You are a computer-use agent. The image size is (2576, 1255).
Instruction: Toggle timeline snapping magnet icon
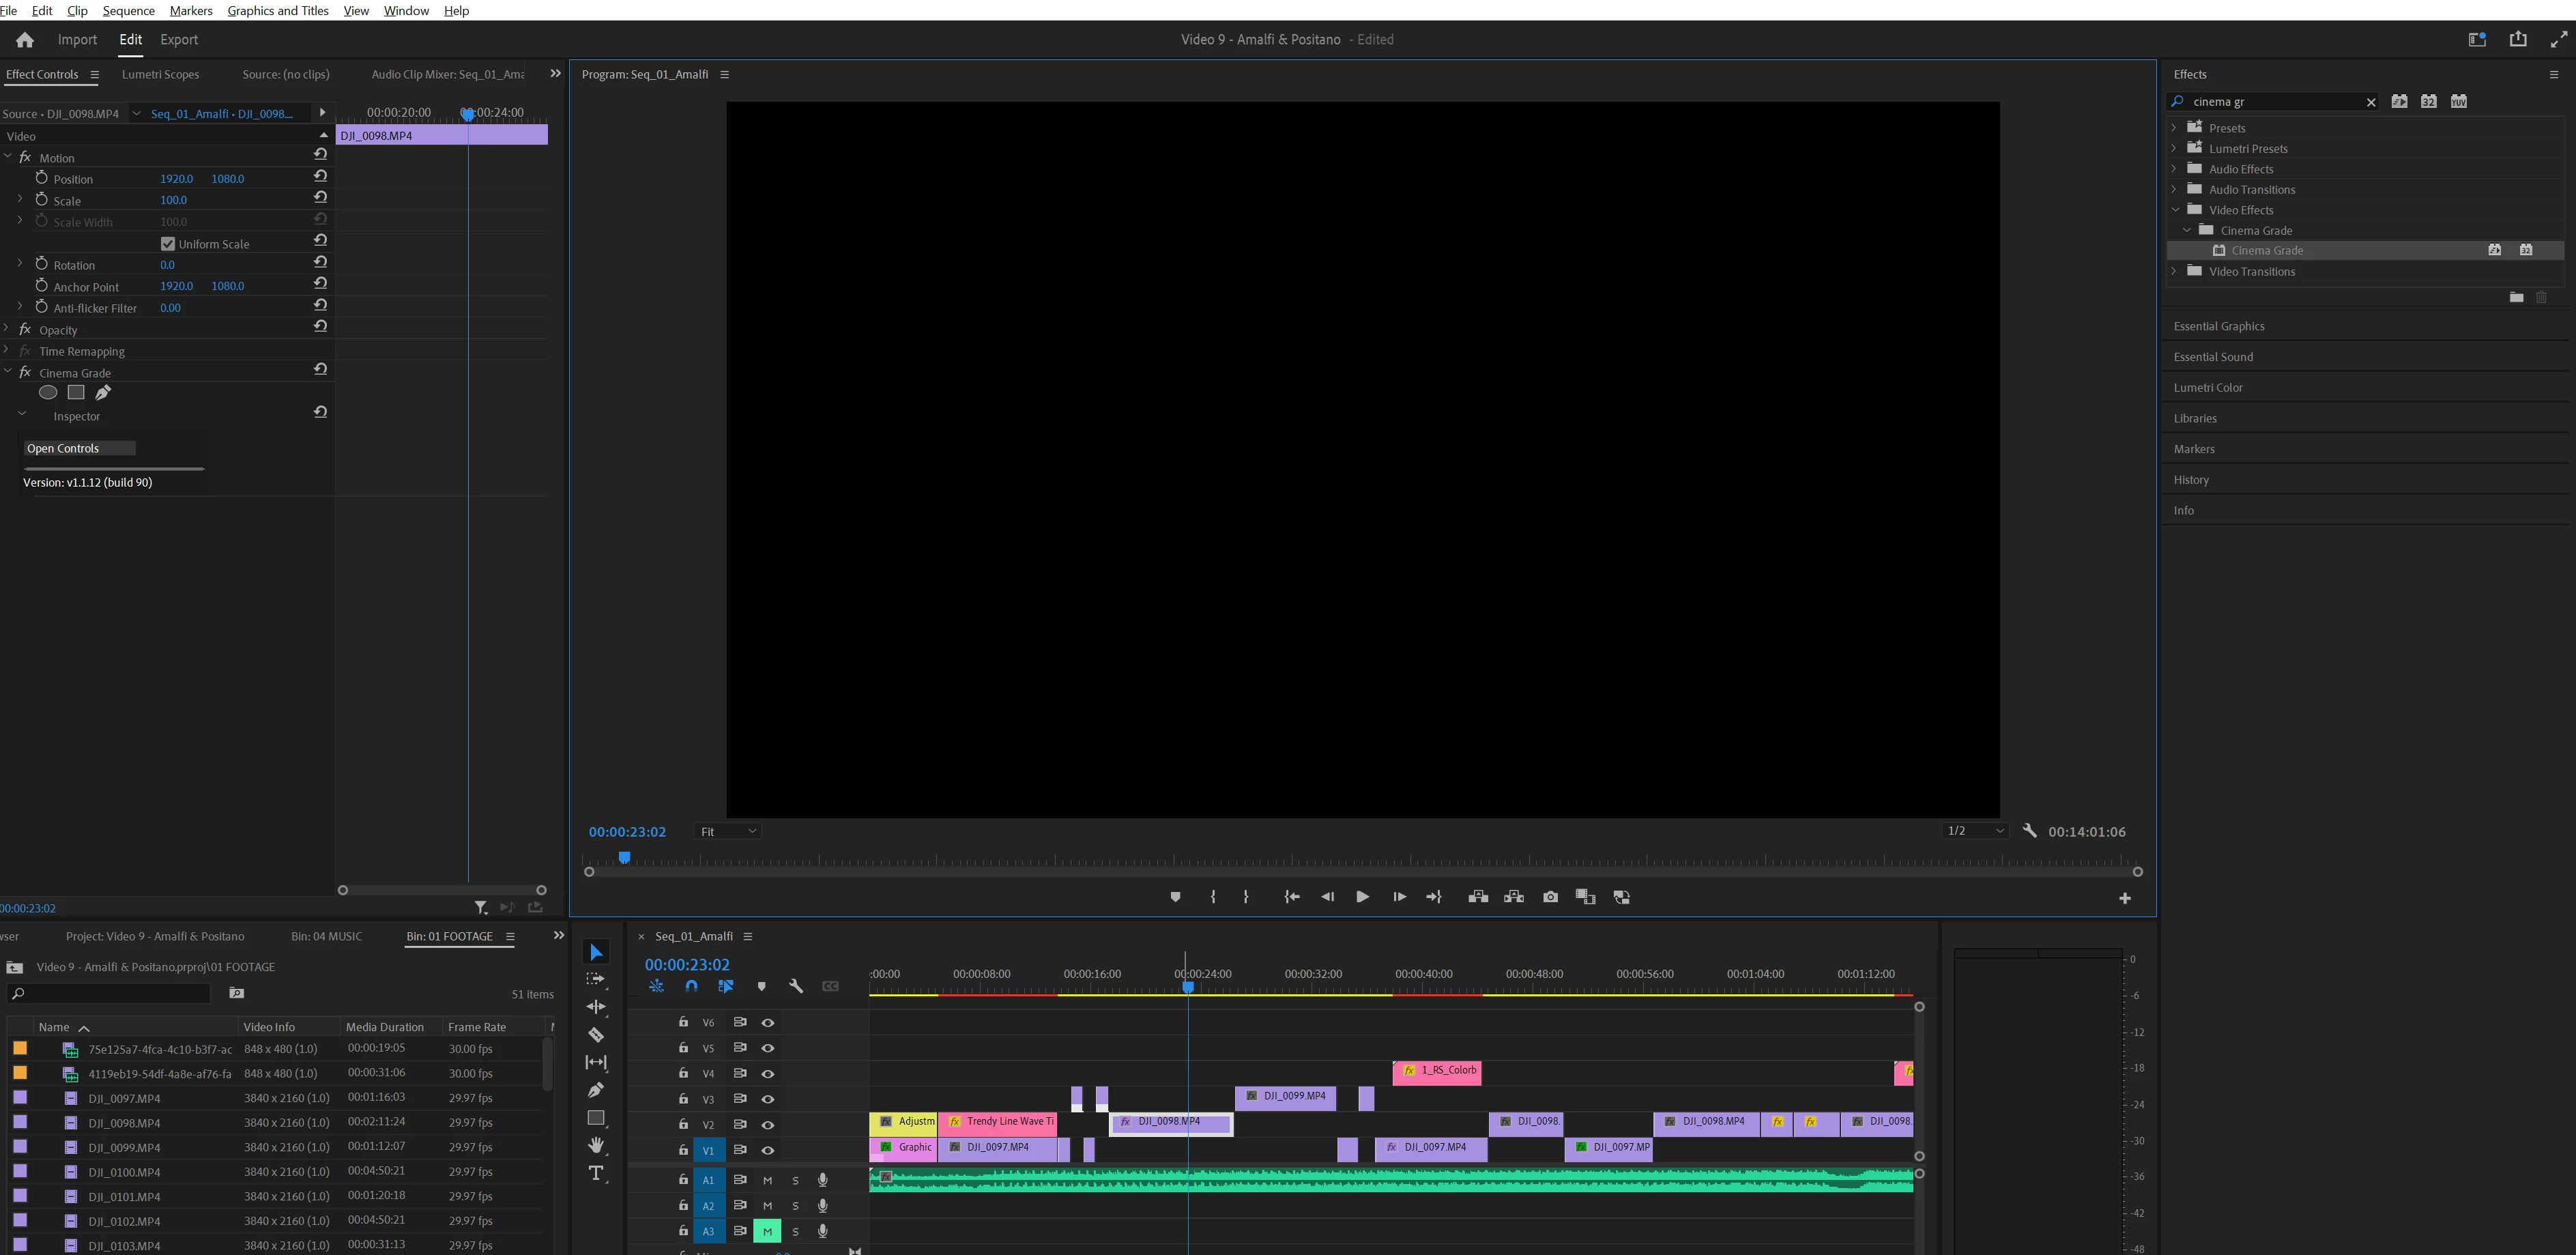tap(691, 986)
